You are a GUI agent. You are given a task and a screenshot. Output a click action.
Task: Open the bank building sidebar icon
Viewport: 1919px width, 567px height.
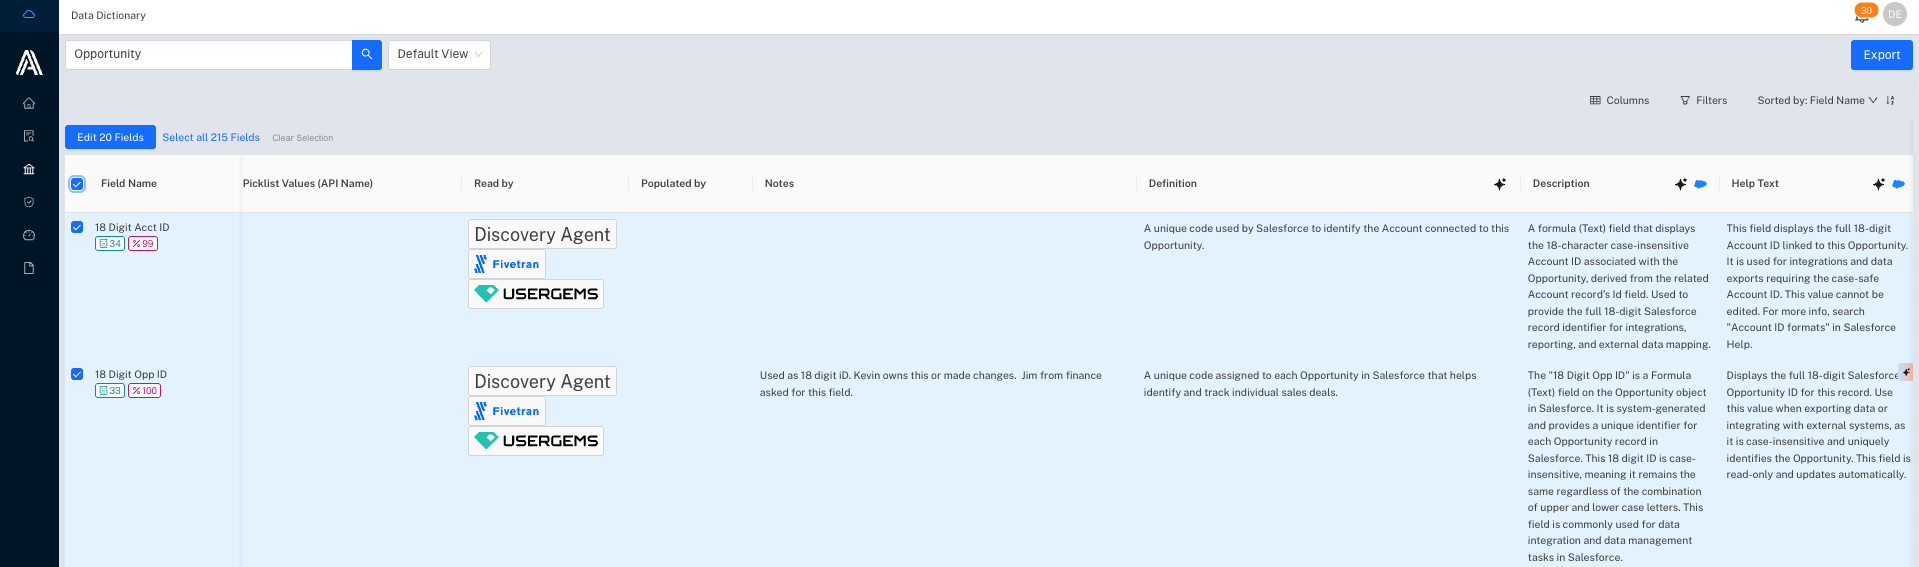pos(29,169)
